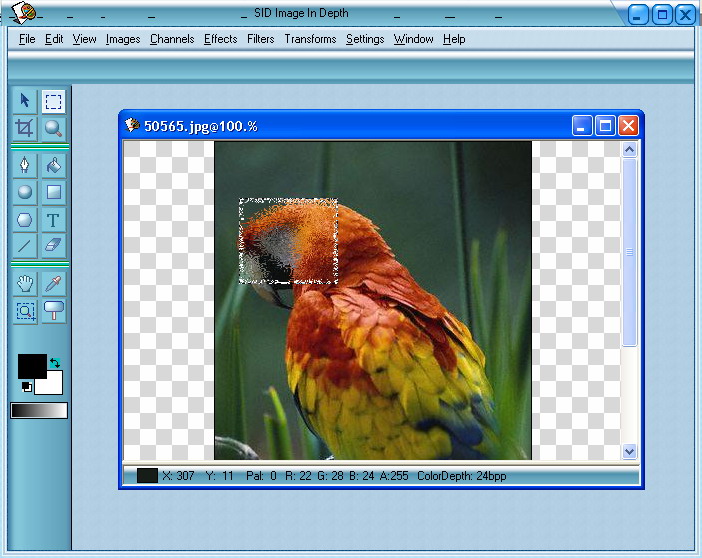Click the black foreground color swatch
The width and height of the screenshot is (702, 558).
[x=30, y=366]
